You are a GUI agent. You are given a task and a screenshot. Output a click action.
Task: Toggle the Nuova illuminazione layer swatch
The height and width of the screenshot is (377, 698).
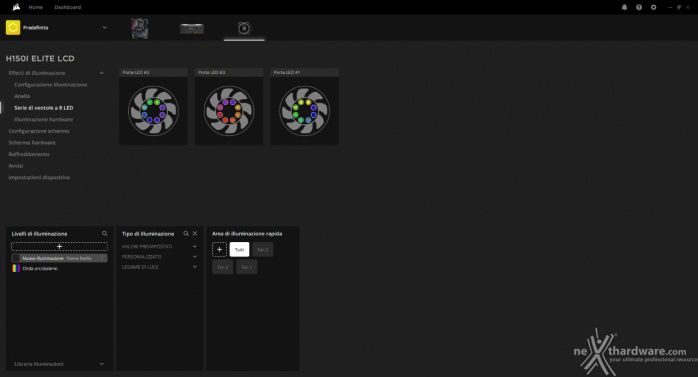point(16,258)
